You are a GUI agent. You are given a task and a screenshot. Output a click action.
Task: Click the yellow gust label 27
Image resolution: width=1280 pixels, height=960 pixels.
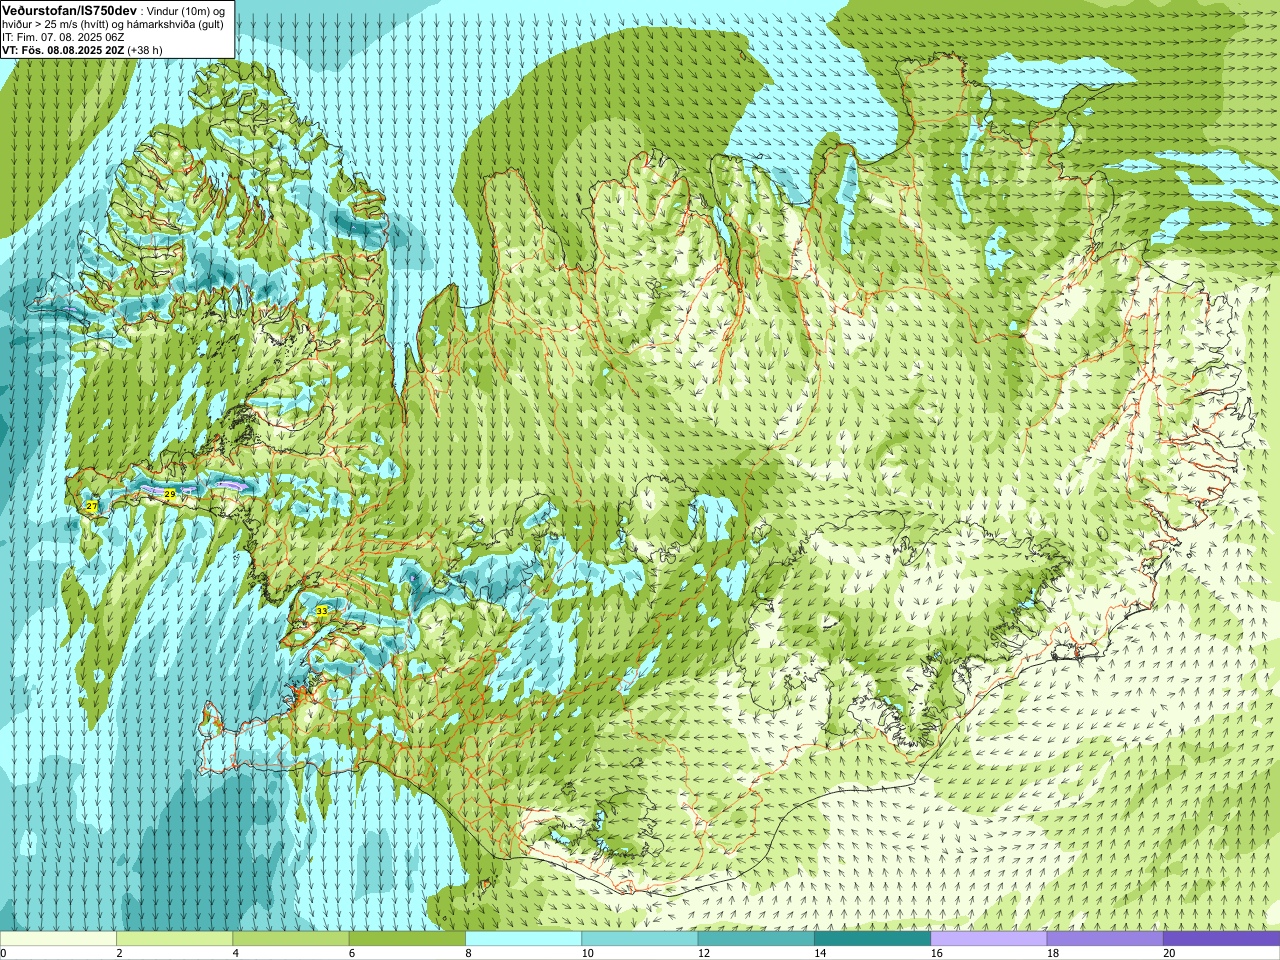pos(92,507)
